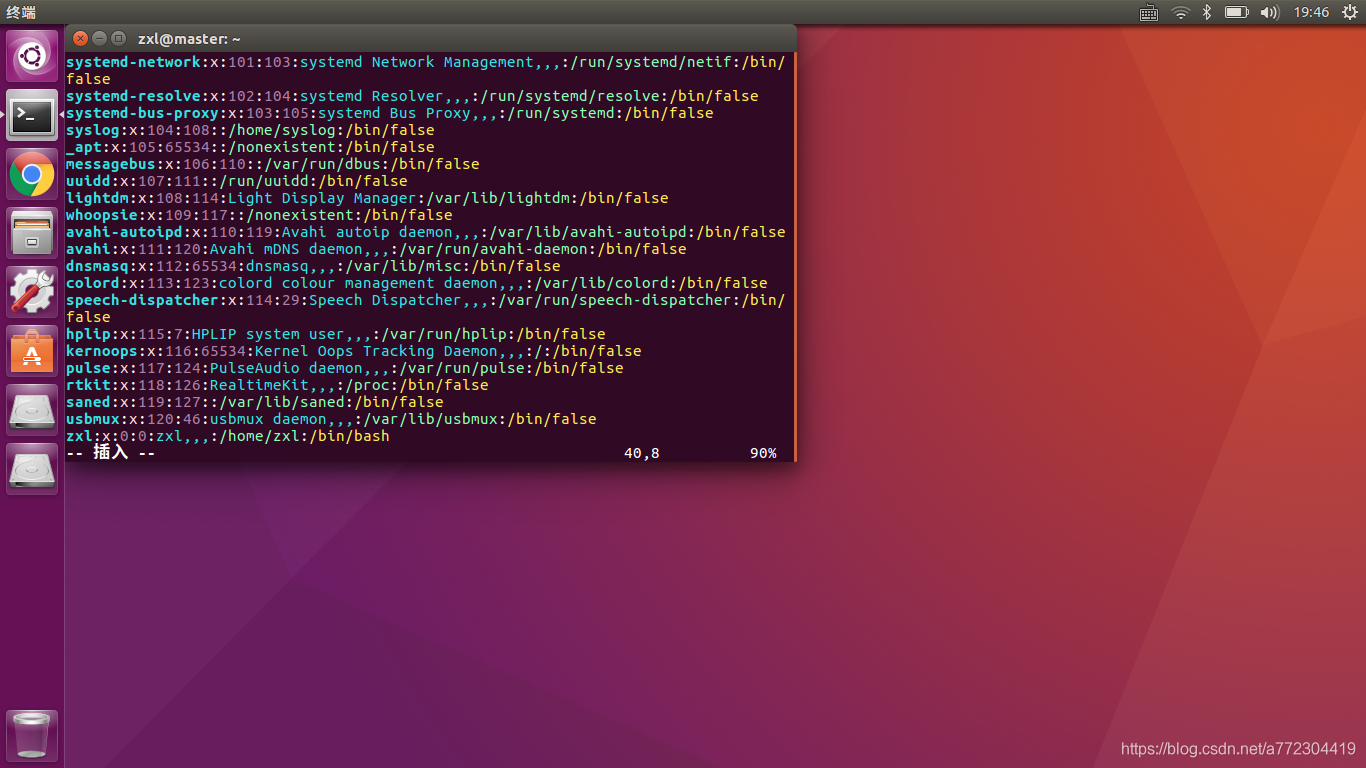
Task: Open the session power gear menu
Action: pyautogui.click(x=1352, y=13)
